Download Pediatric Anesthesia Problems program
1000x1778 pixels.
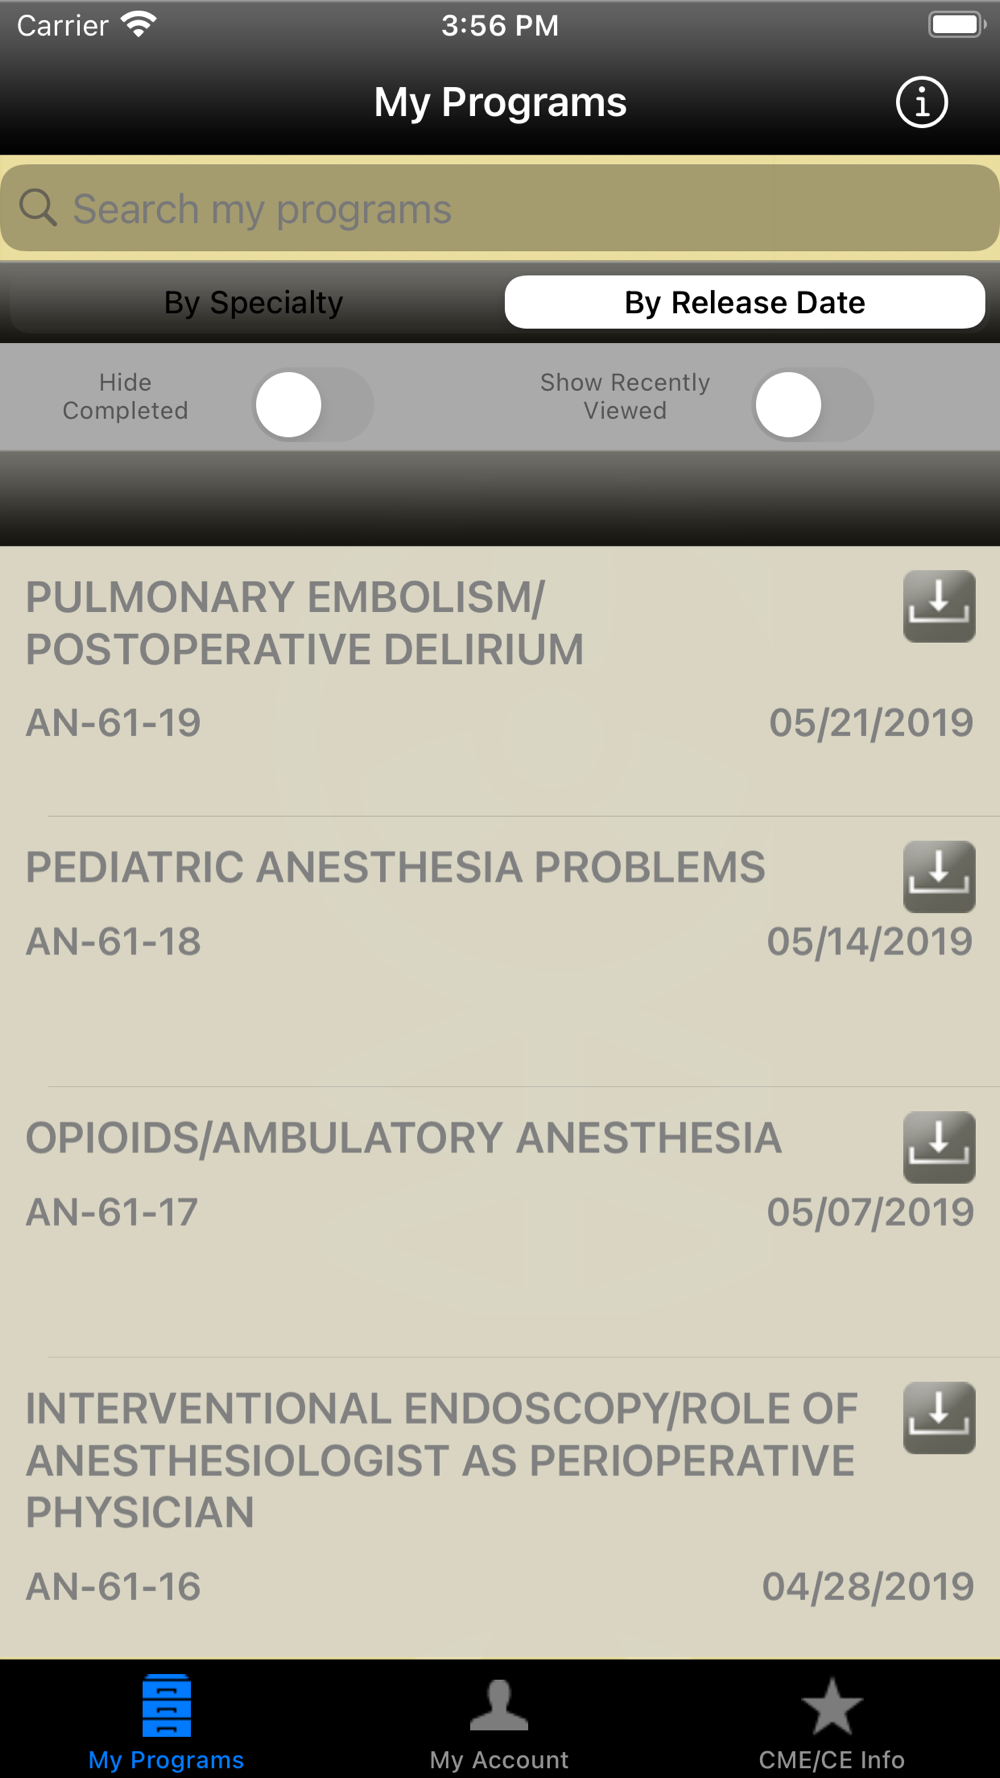pyautogui.click(x=939, y=877)
